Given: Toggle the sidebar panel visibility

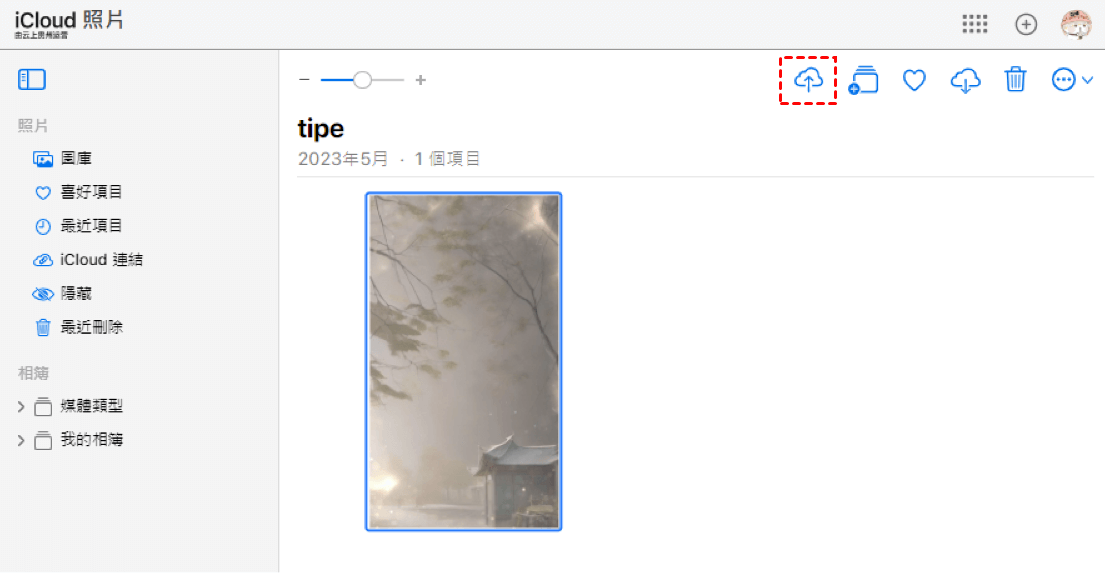Looking at the screenshot, I should pos(32,80).
